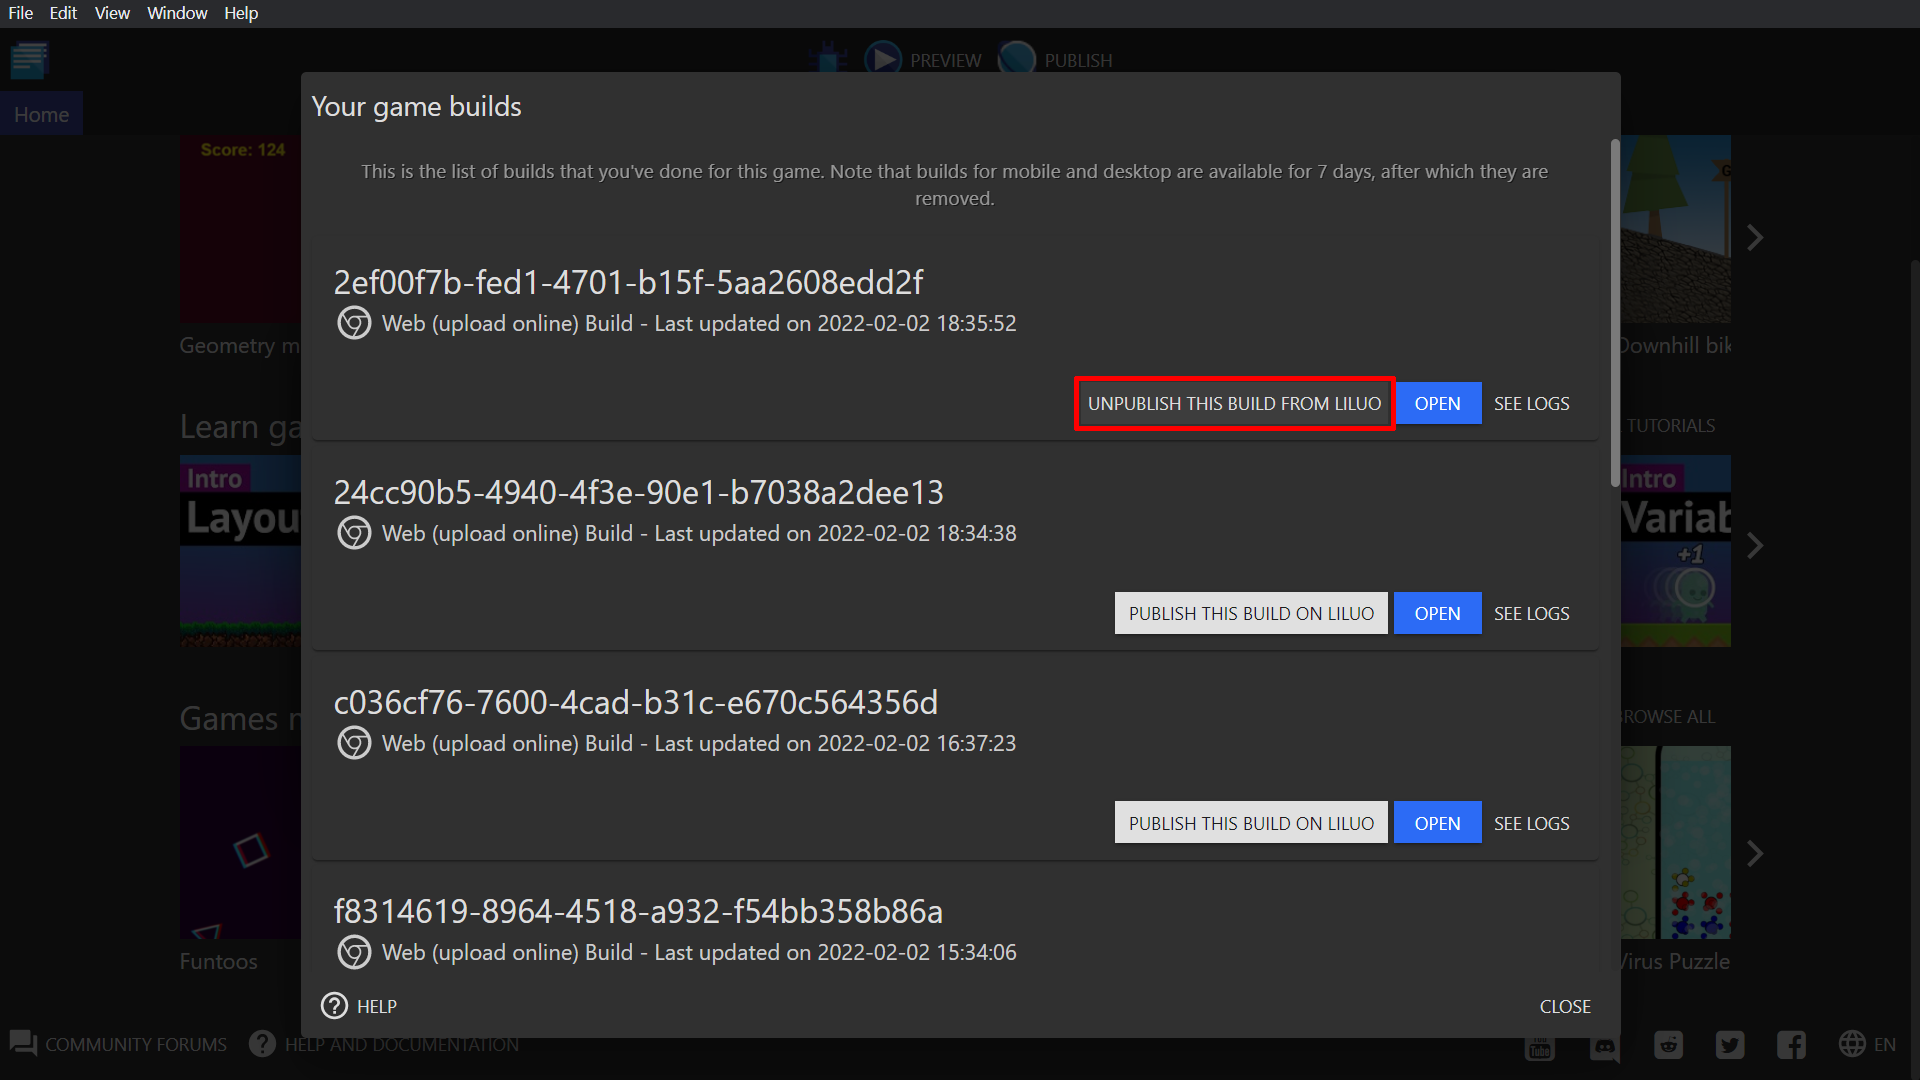The height and width of the screenshot is (1080, 1920).
Task: Click the debug icon left of Preview
Action: pyautogui.click(x=828, y=59)
